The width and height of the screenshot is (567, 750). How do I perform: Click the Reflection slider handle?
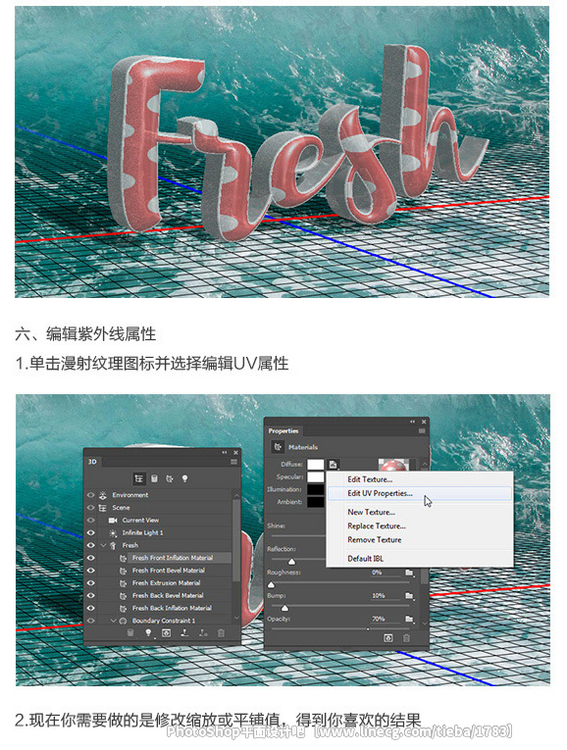click(291, 562)
